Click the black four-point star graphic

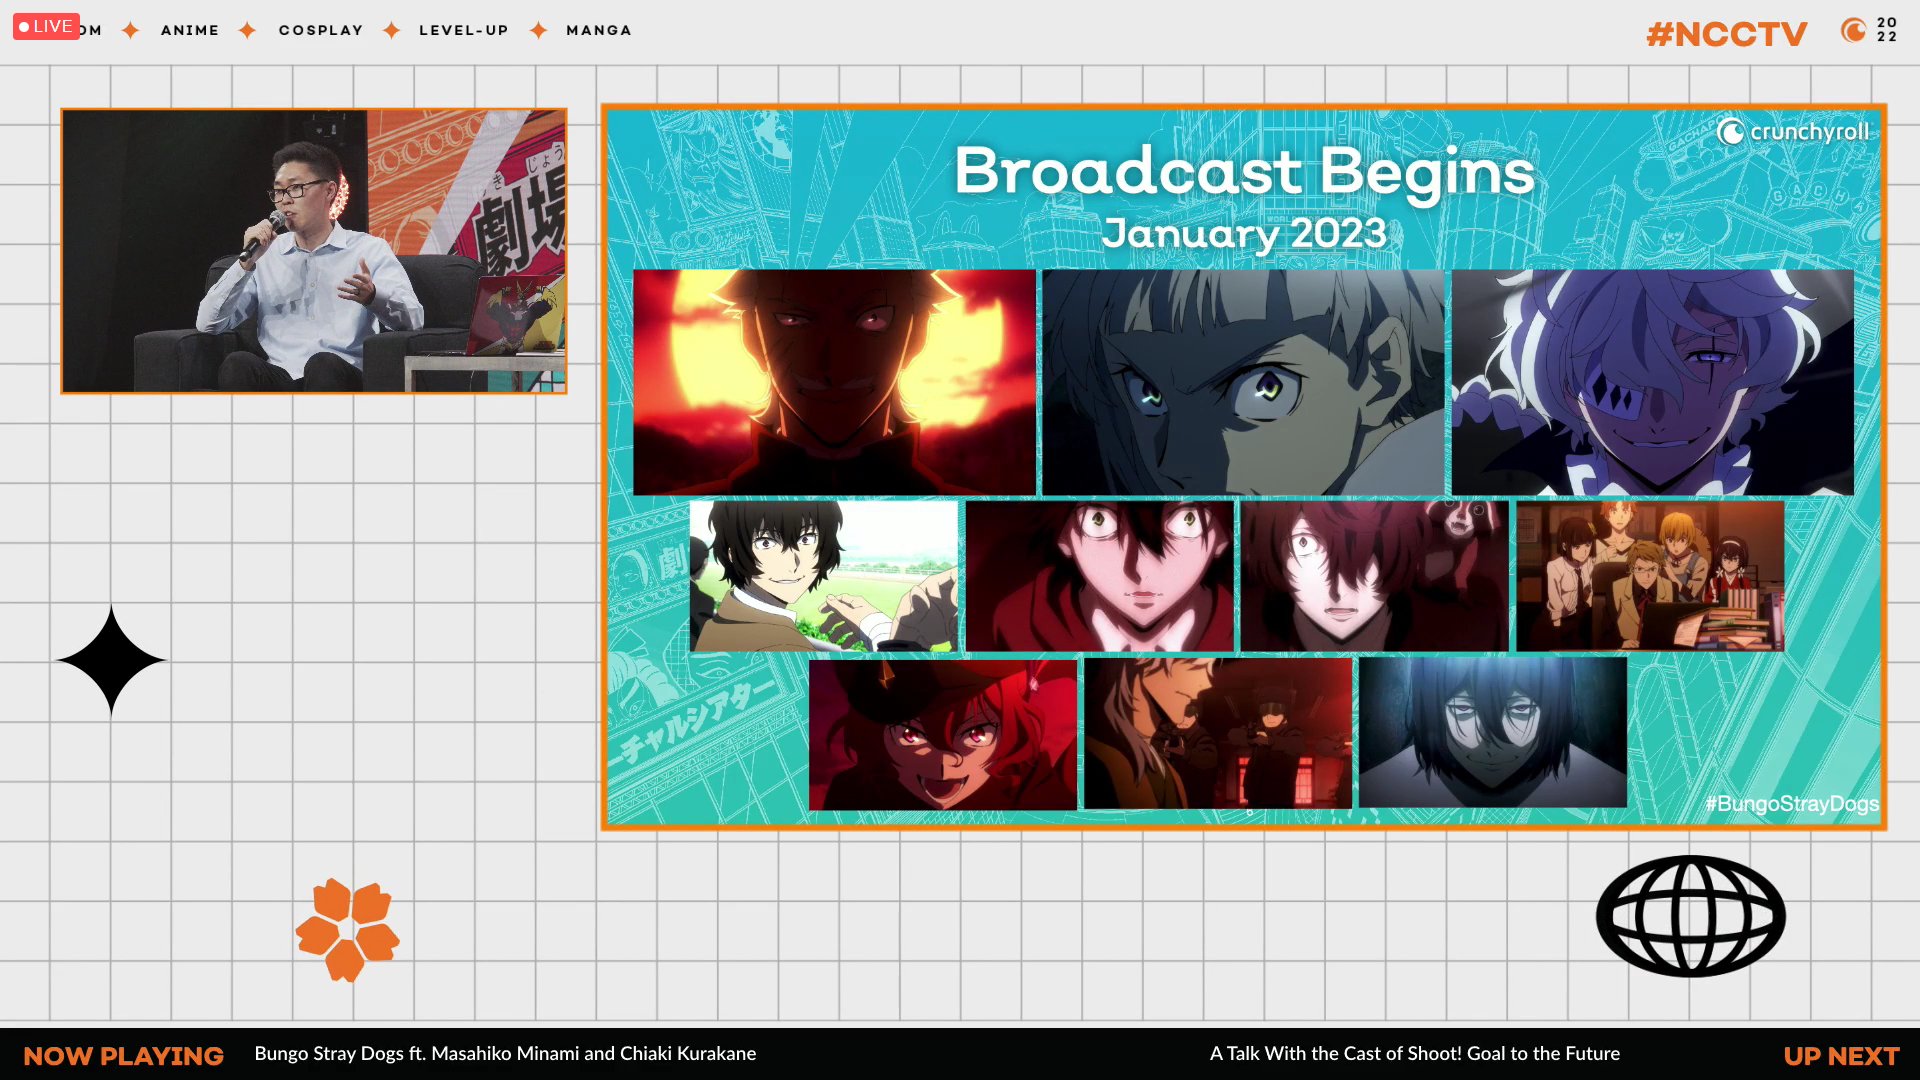(111, 660)
